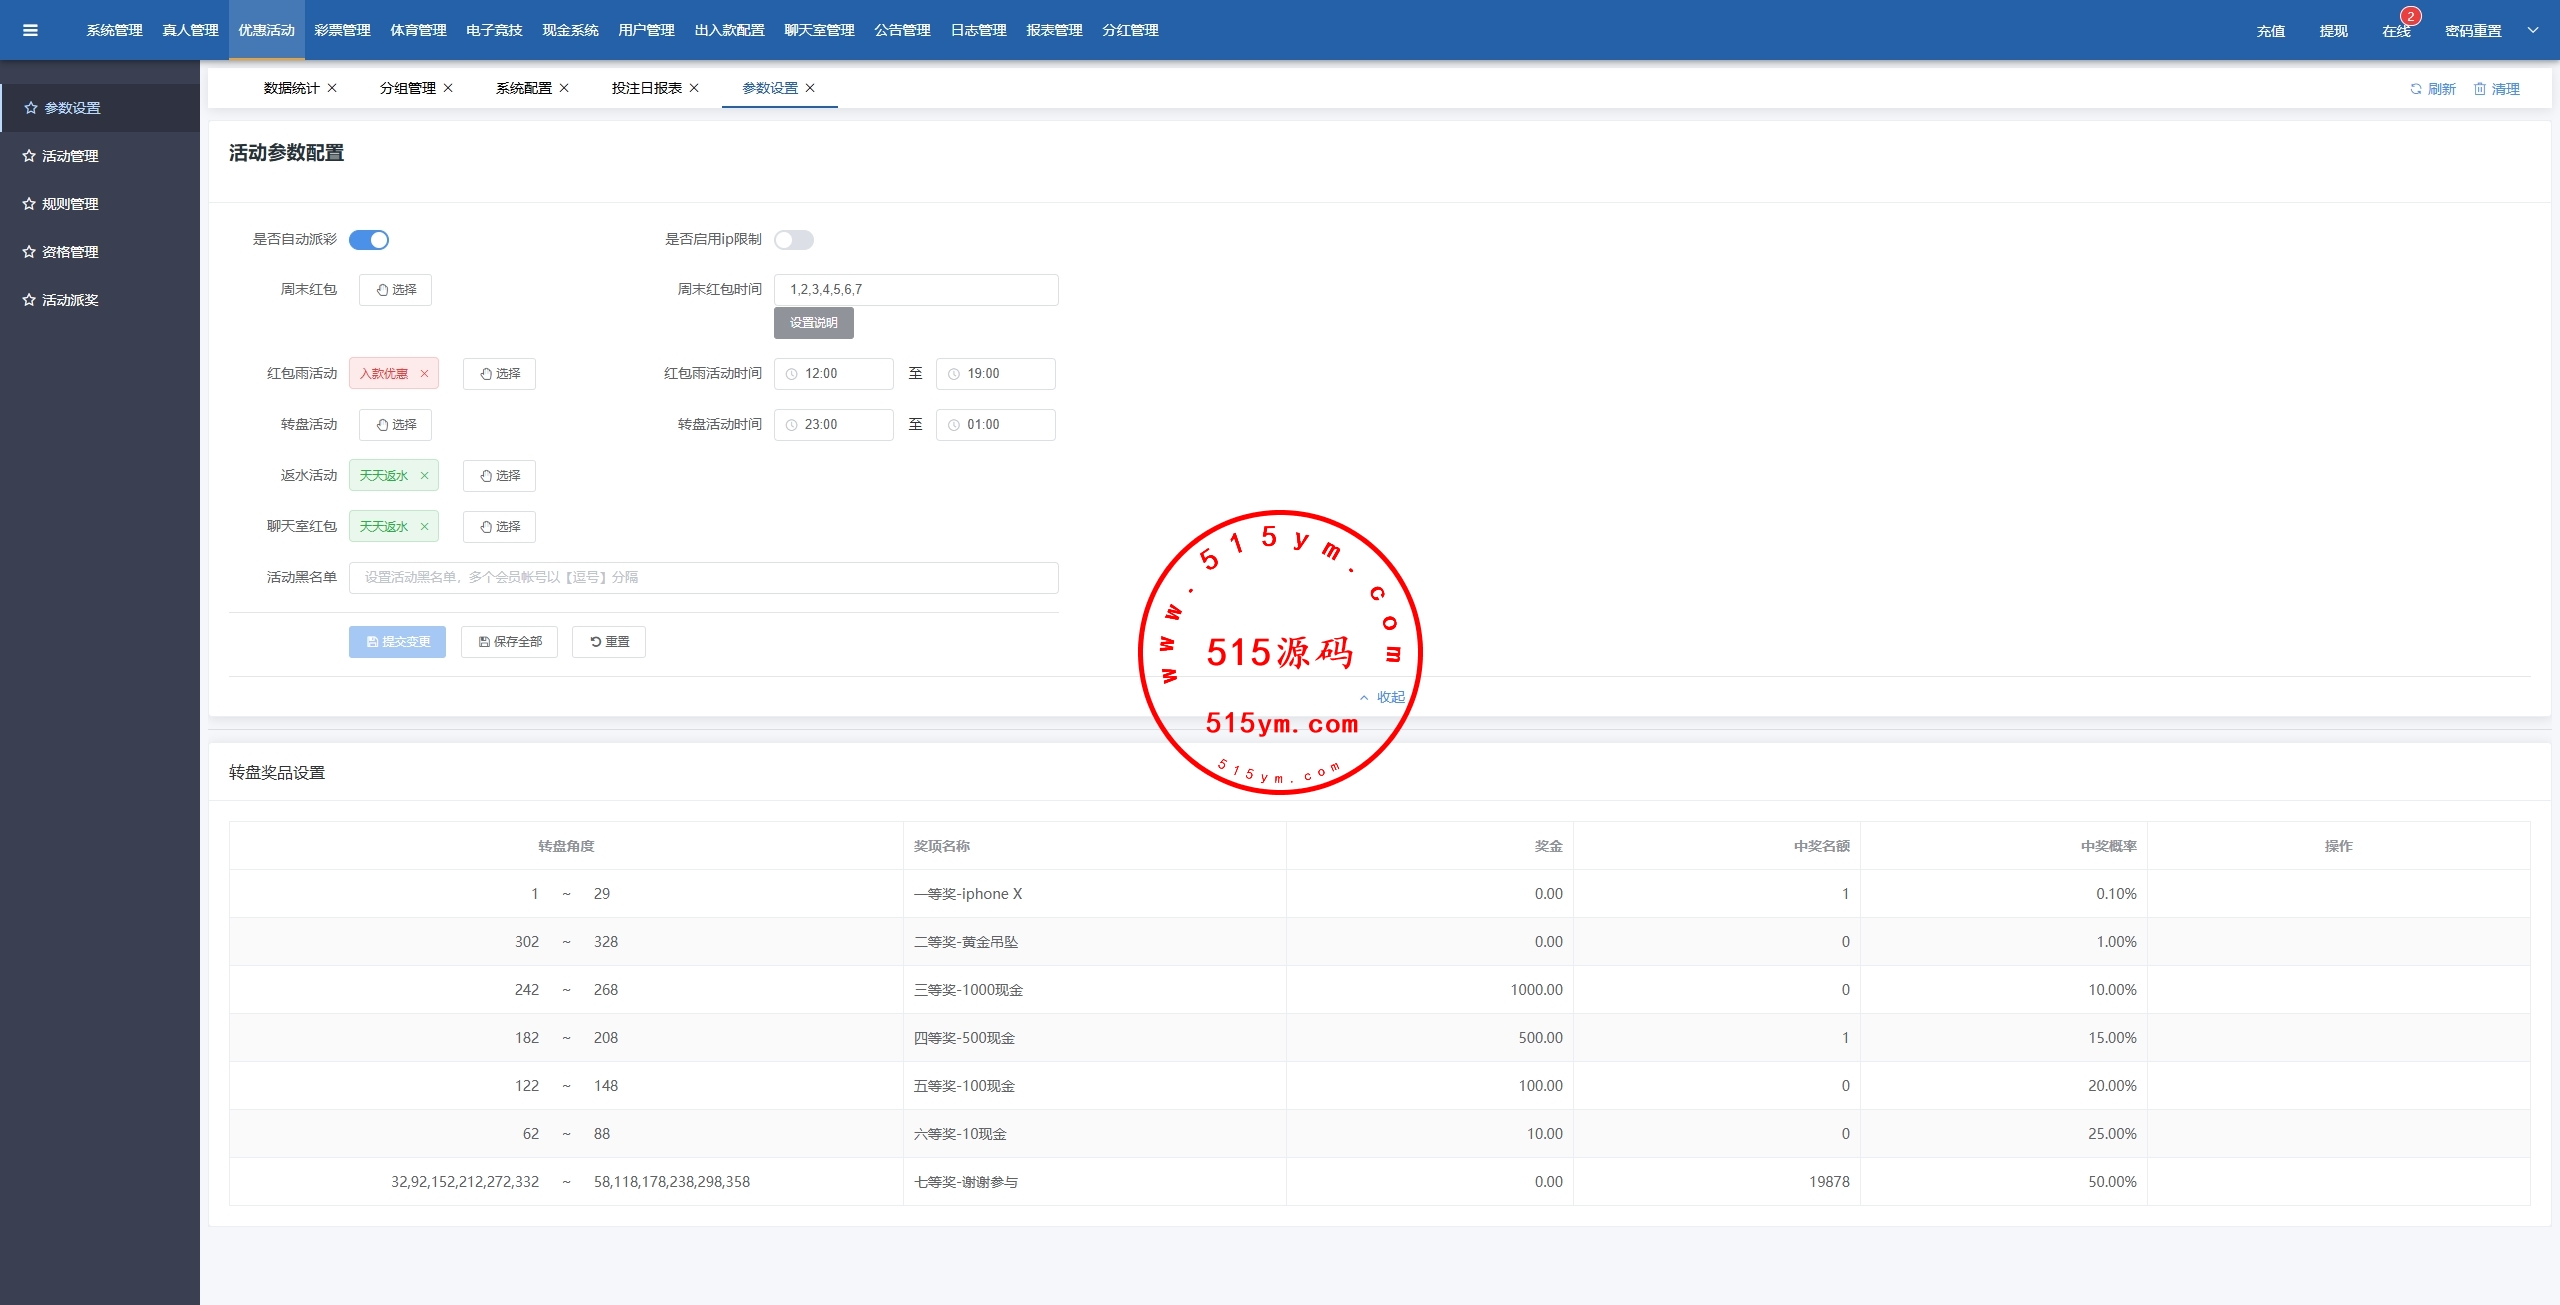The width and height of the screenshot is (2560, 1305).
Task: Enable the 是否启用ip限制 switch
Action: pyautogui.click(x=794, y=240)
